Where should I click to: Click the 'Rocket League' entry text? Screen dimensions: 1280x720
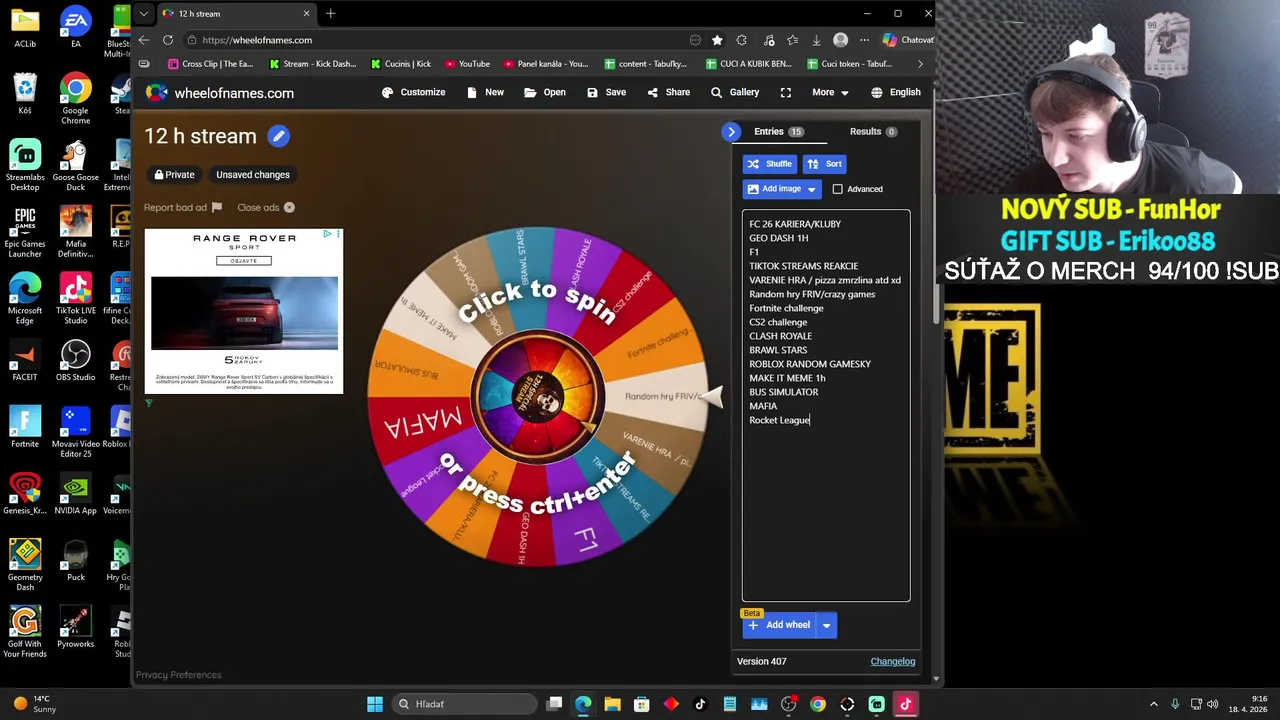pos(779,420)
